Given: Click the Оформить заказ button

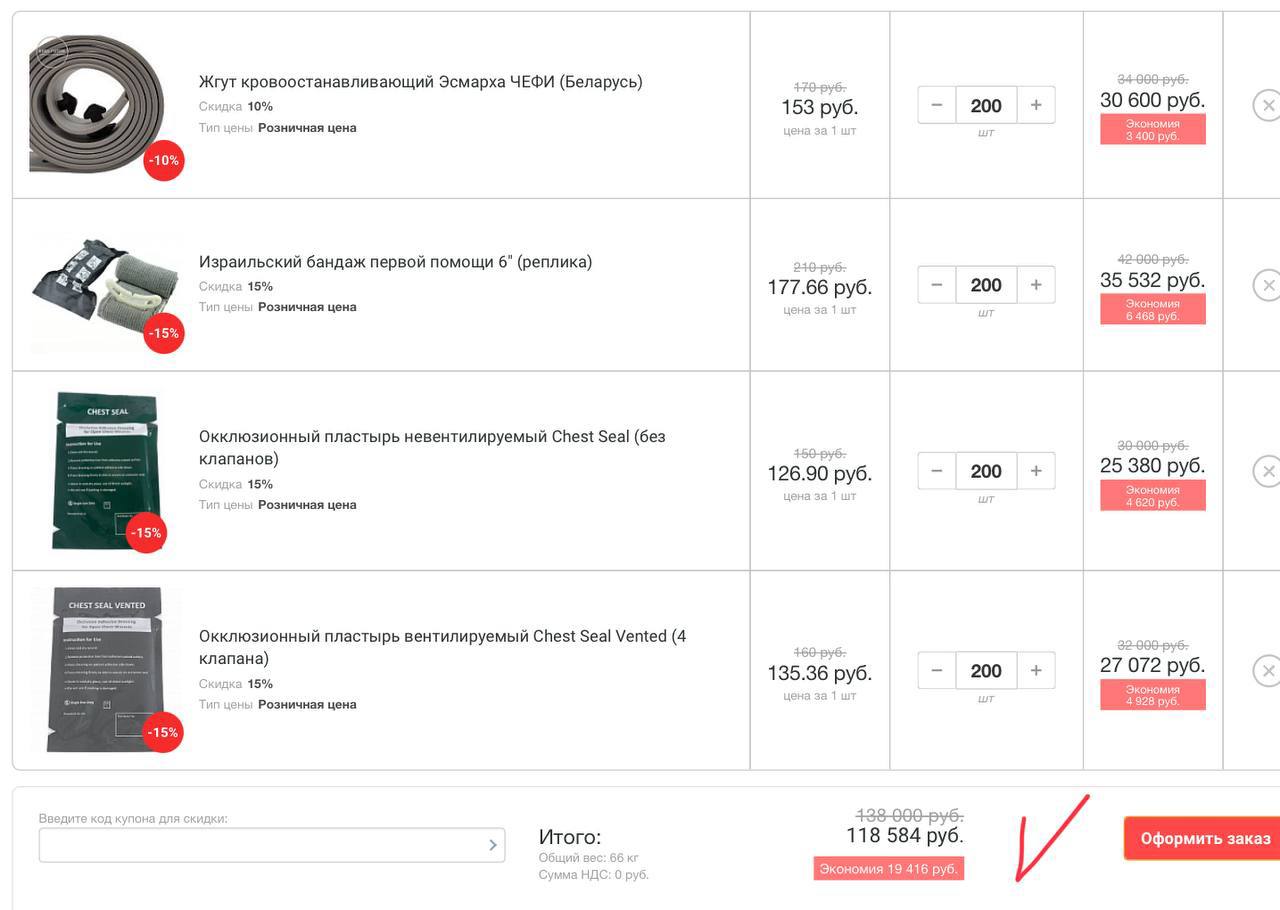Looking at the screenshot, I should (1204, 838).
